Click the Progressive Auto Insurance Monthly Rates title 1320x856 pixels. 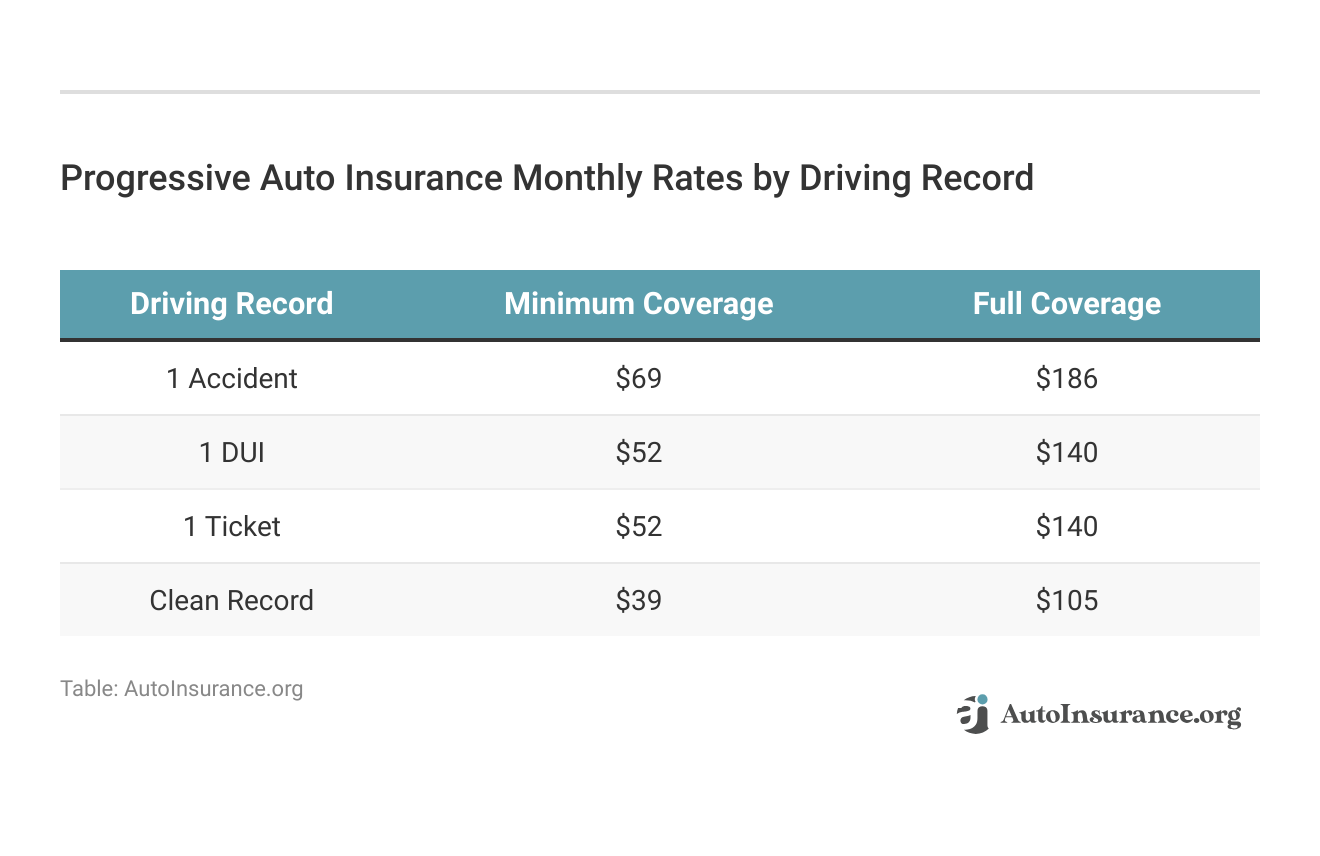click(546, 178)
